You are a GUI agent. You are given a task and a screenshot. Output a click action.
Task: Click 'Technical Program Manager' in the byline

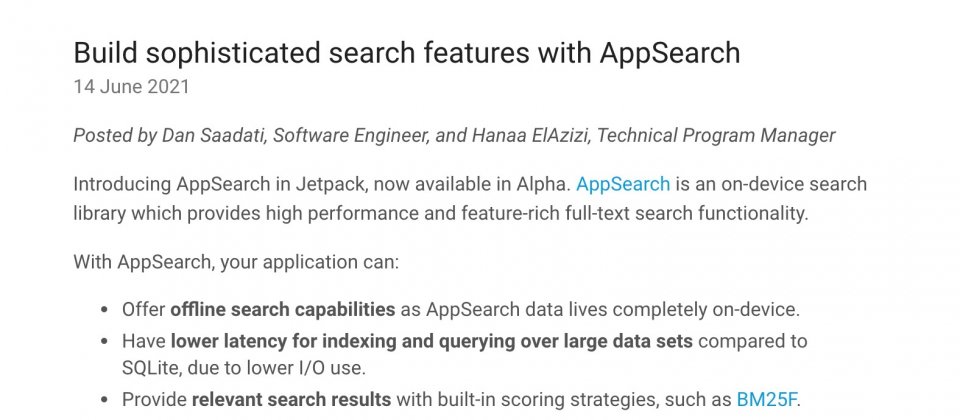[x=716, y=136]
